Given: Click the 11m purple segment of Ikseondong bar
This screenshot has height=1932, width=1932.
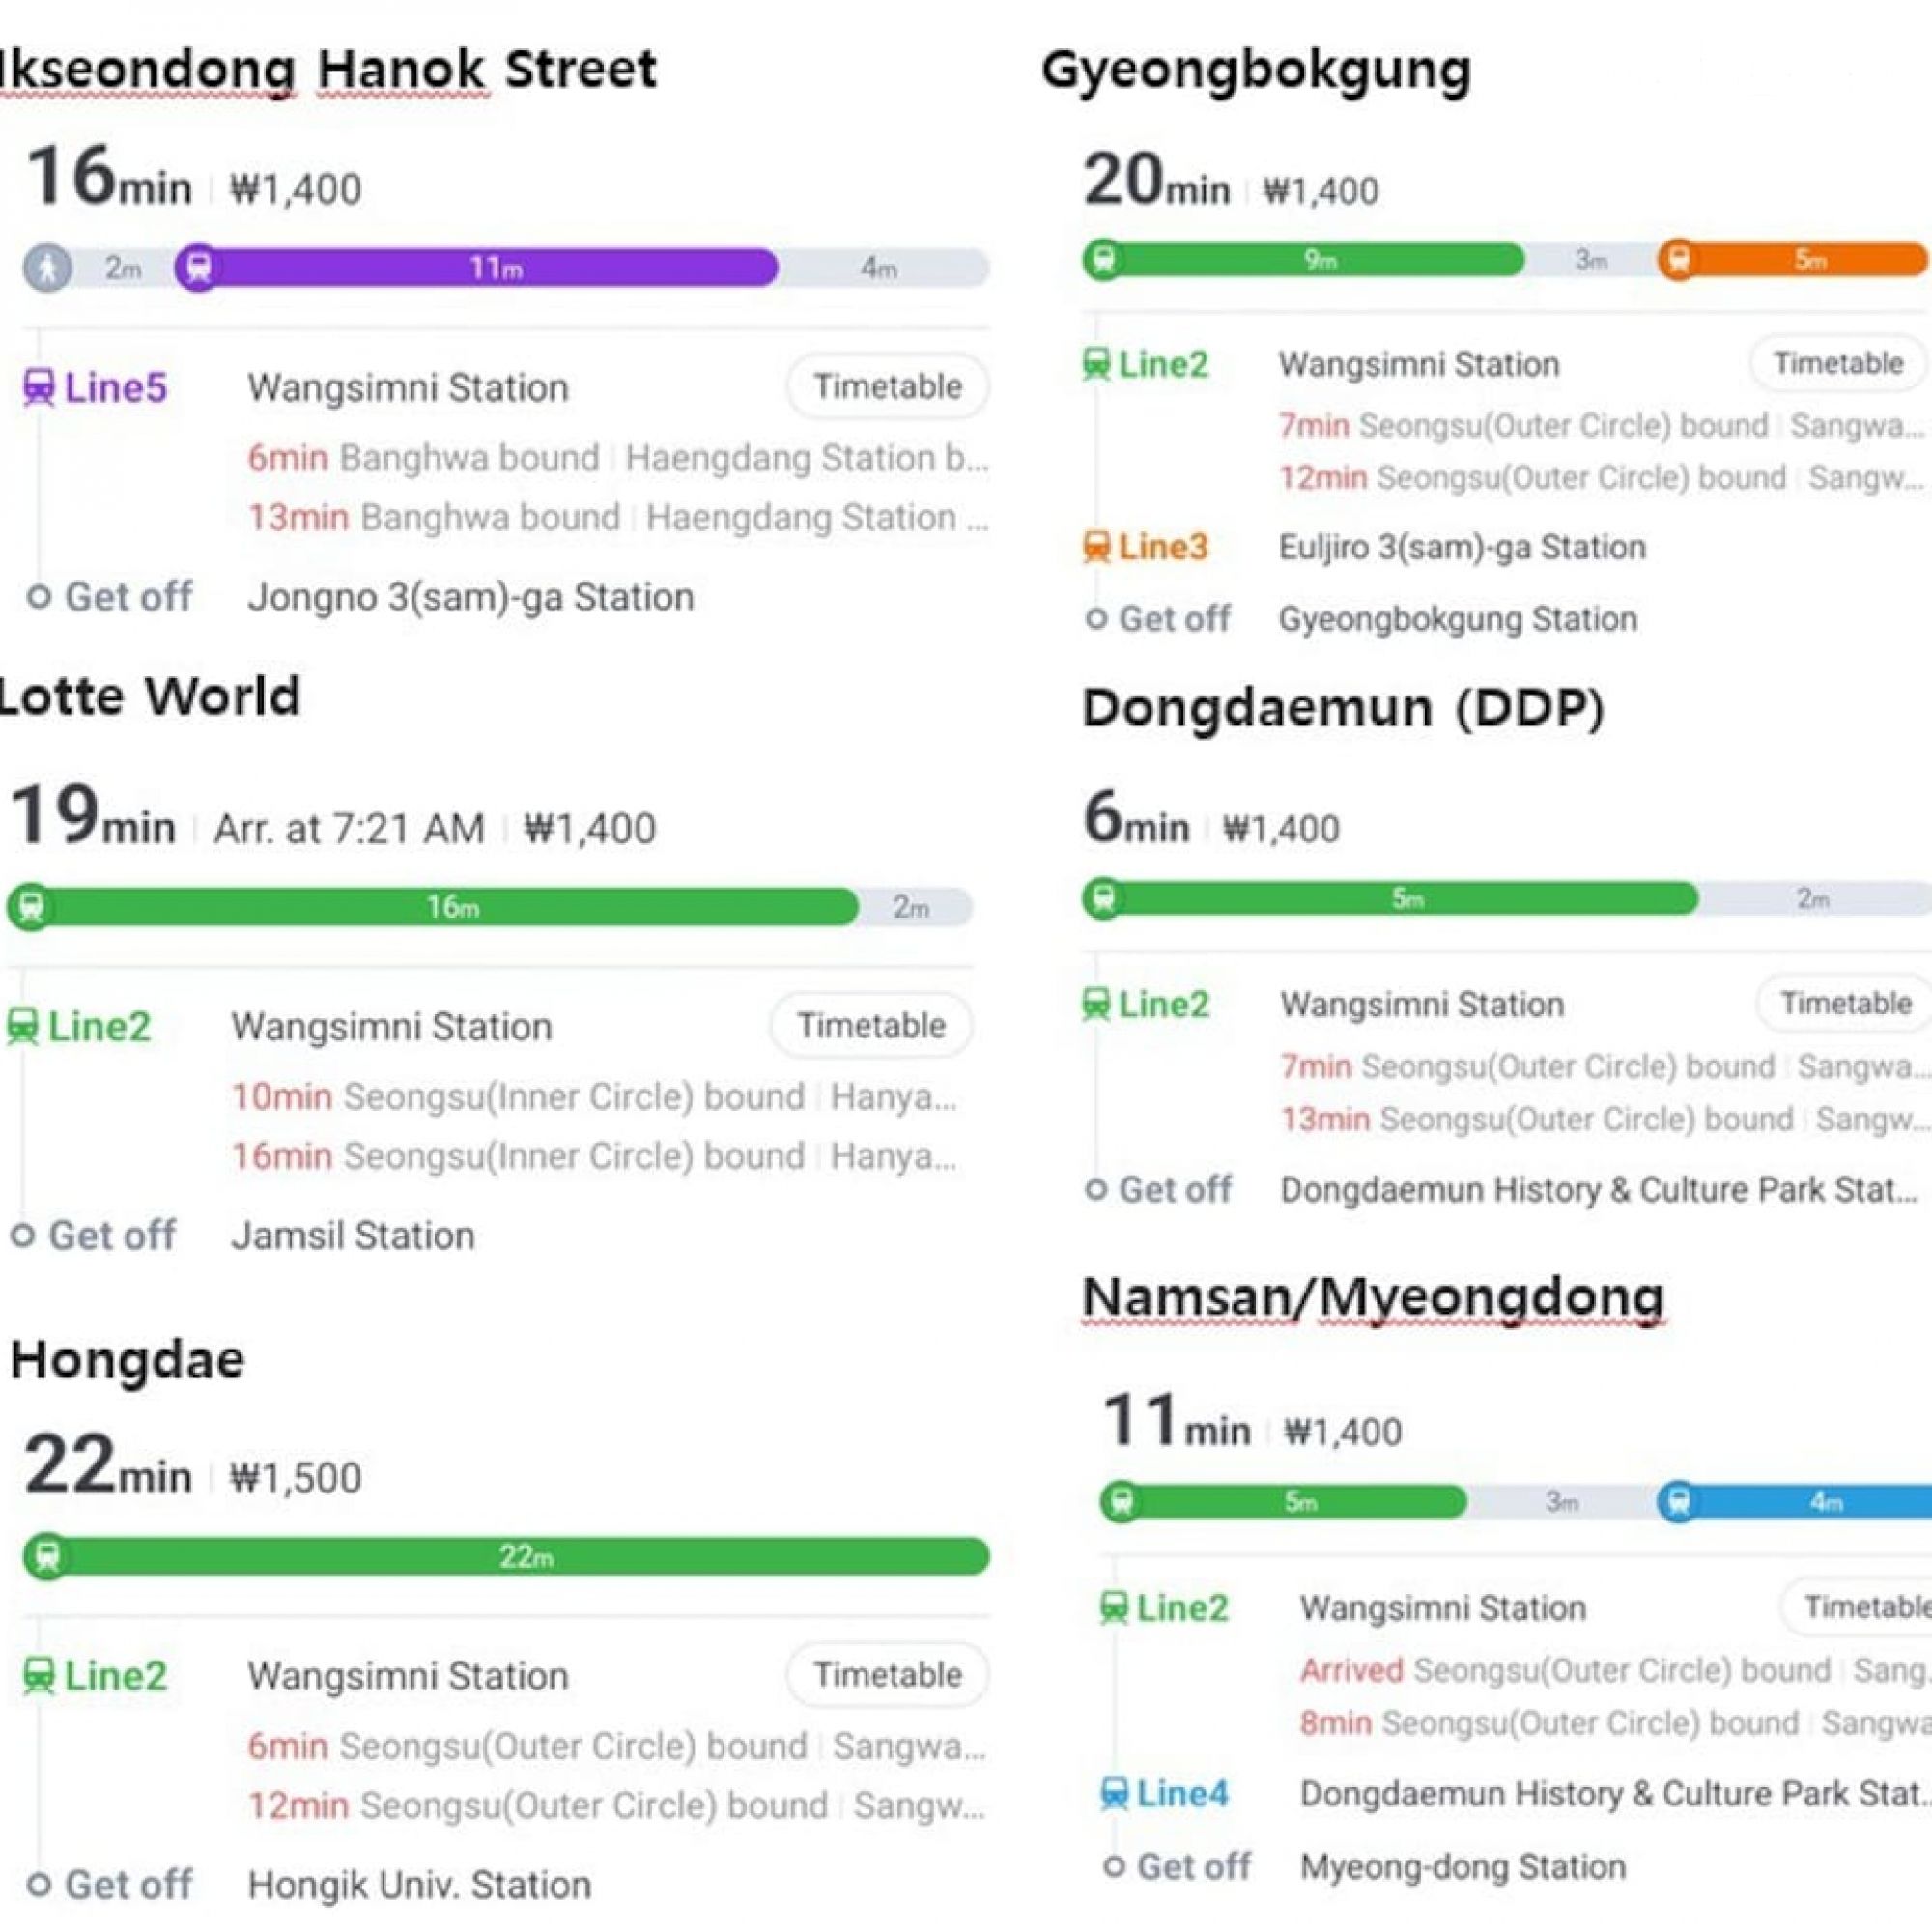Looking at the screenshot, I should tap(496, 268).
